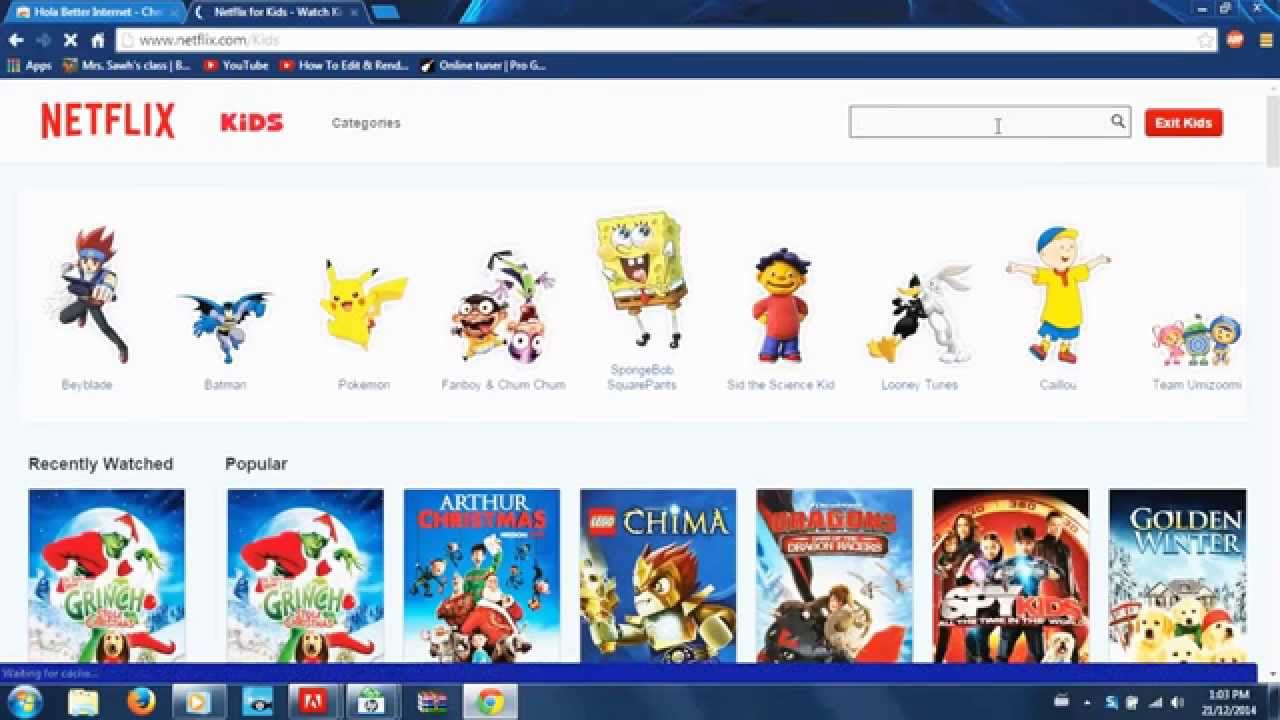Open the Categories menu

(x=366, y=123)
